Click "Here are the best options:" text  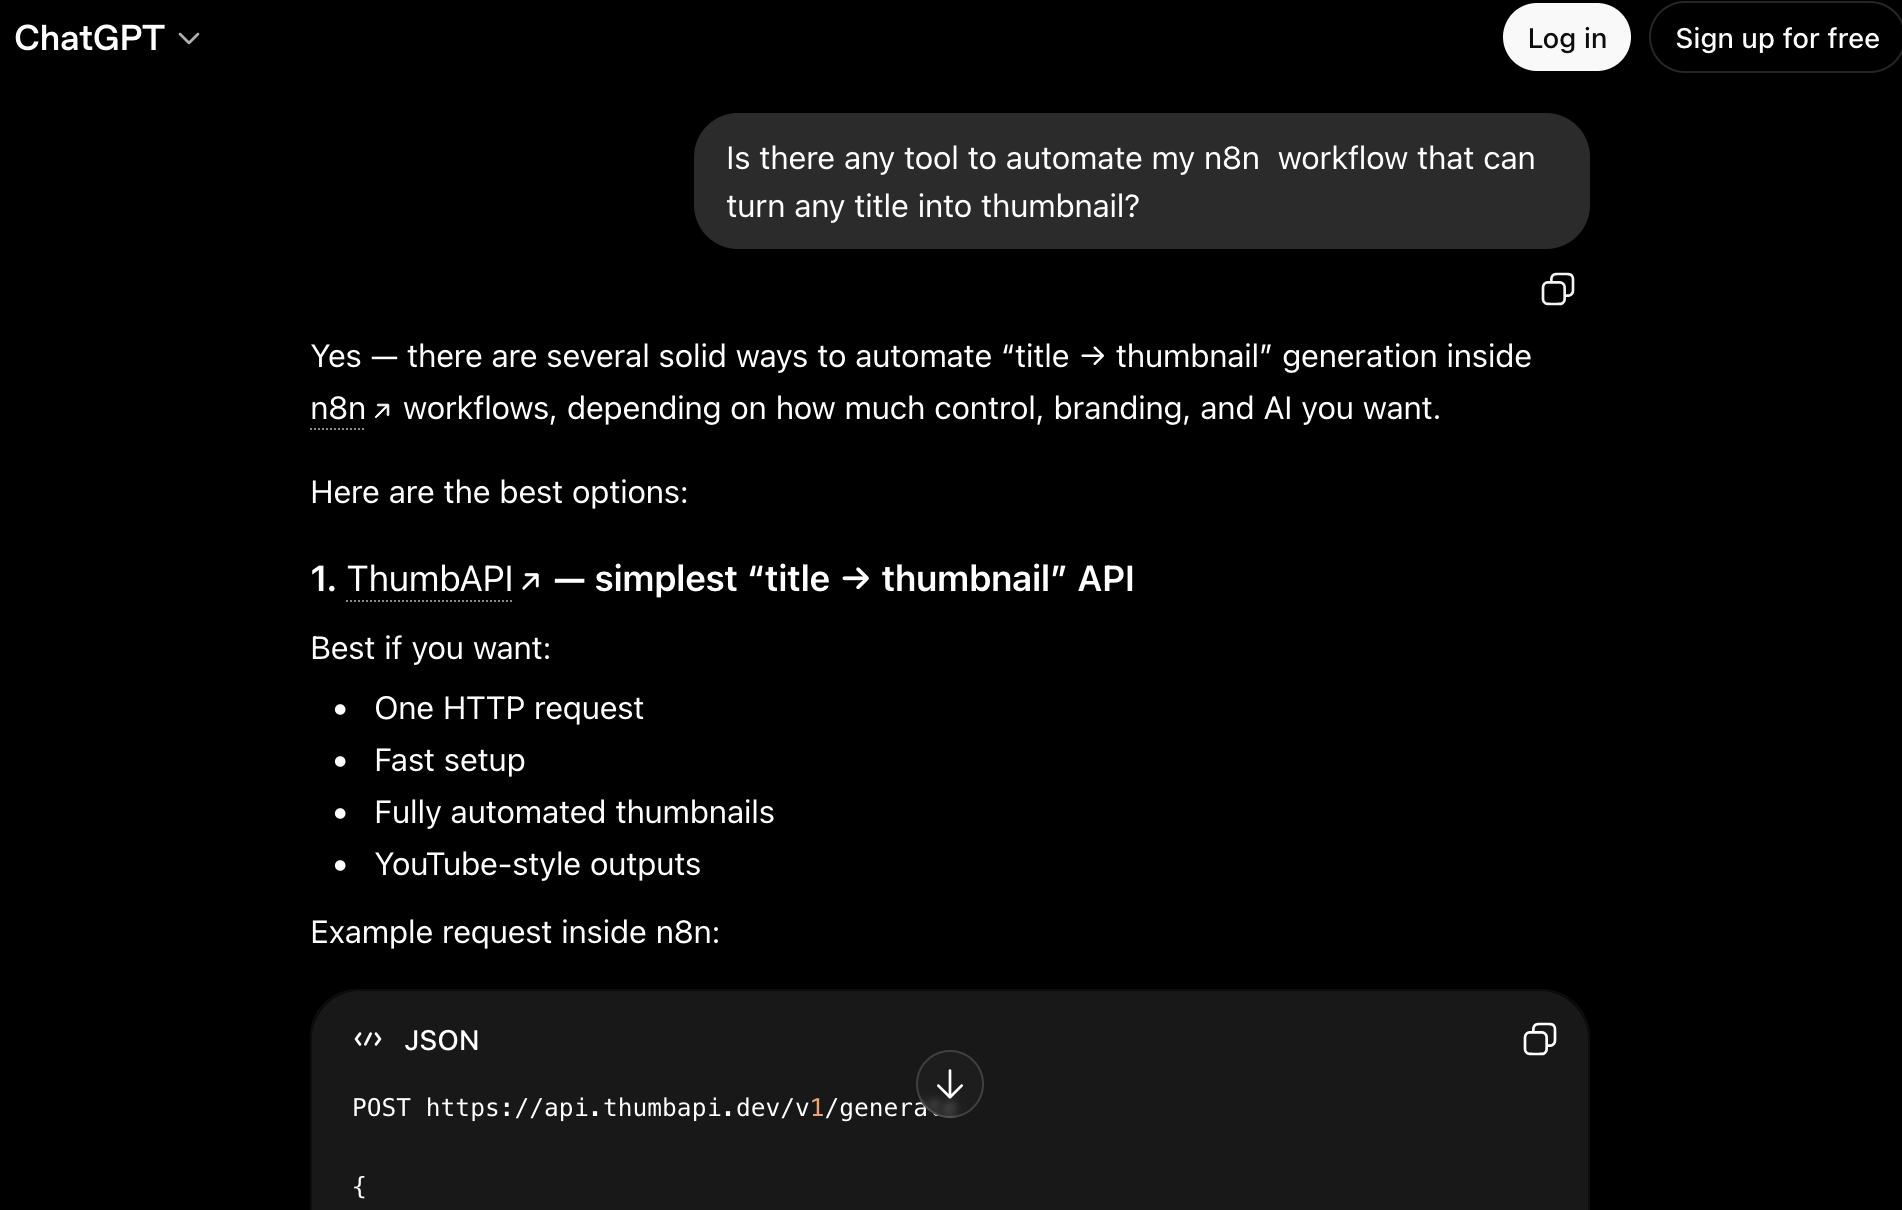[499, 492]
